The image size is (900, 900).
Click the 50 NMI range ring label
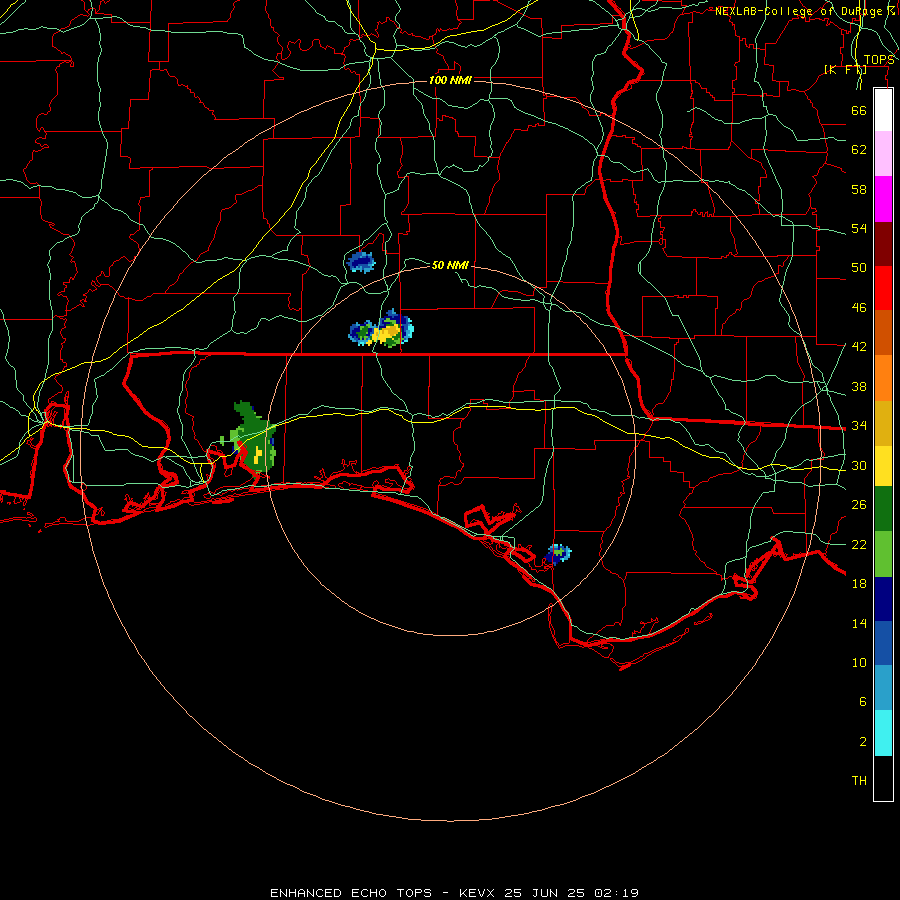[x=450, y=265]
